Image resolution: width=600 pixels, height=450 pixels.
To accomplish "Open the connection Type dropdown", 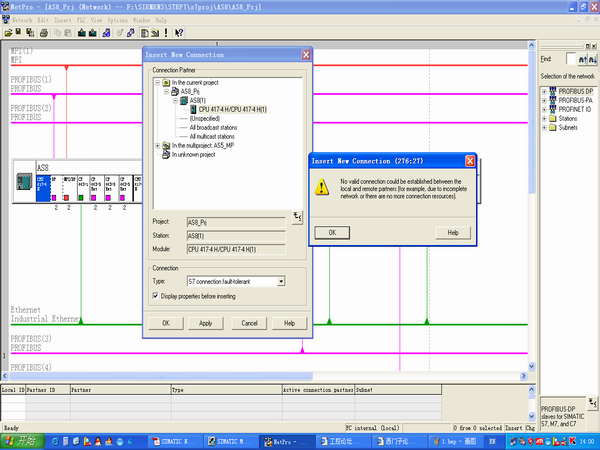I will coord(281,282).
